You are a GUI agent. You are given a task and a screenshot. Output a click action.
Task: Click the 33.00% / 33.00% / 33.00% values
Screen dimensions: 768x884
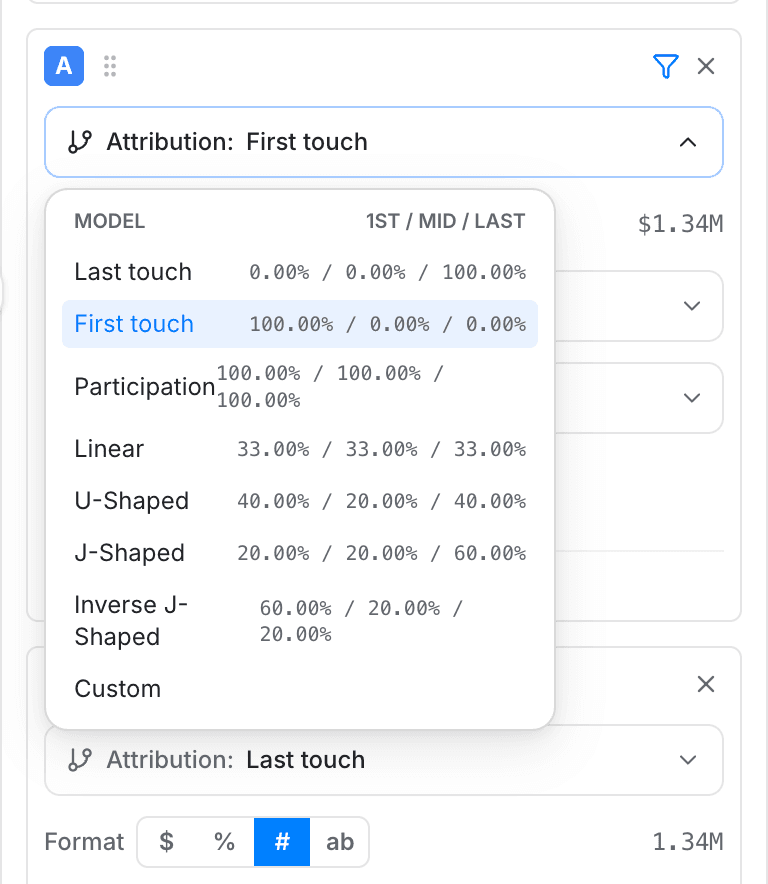coord(382,449)
